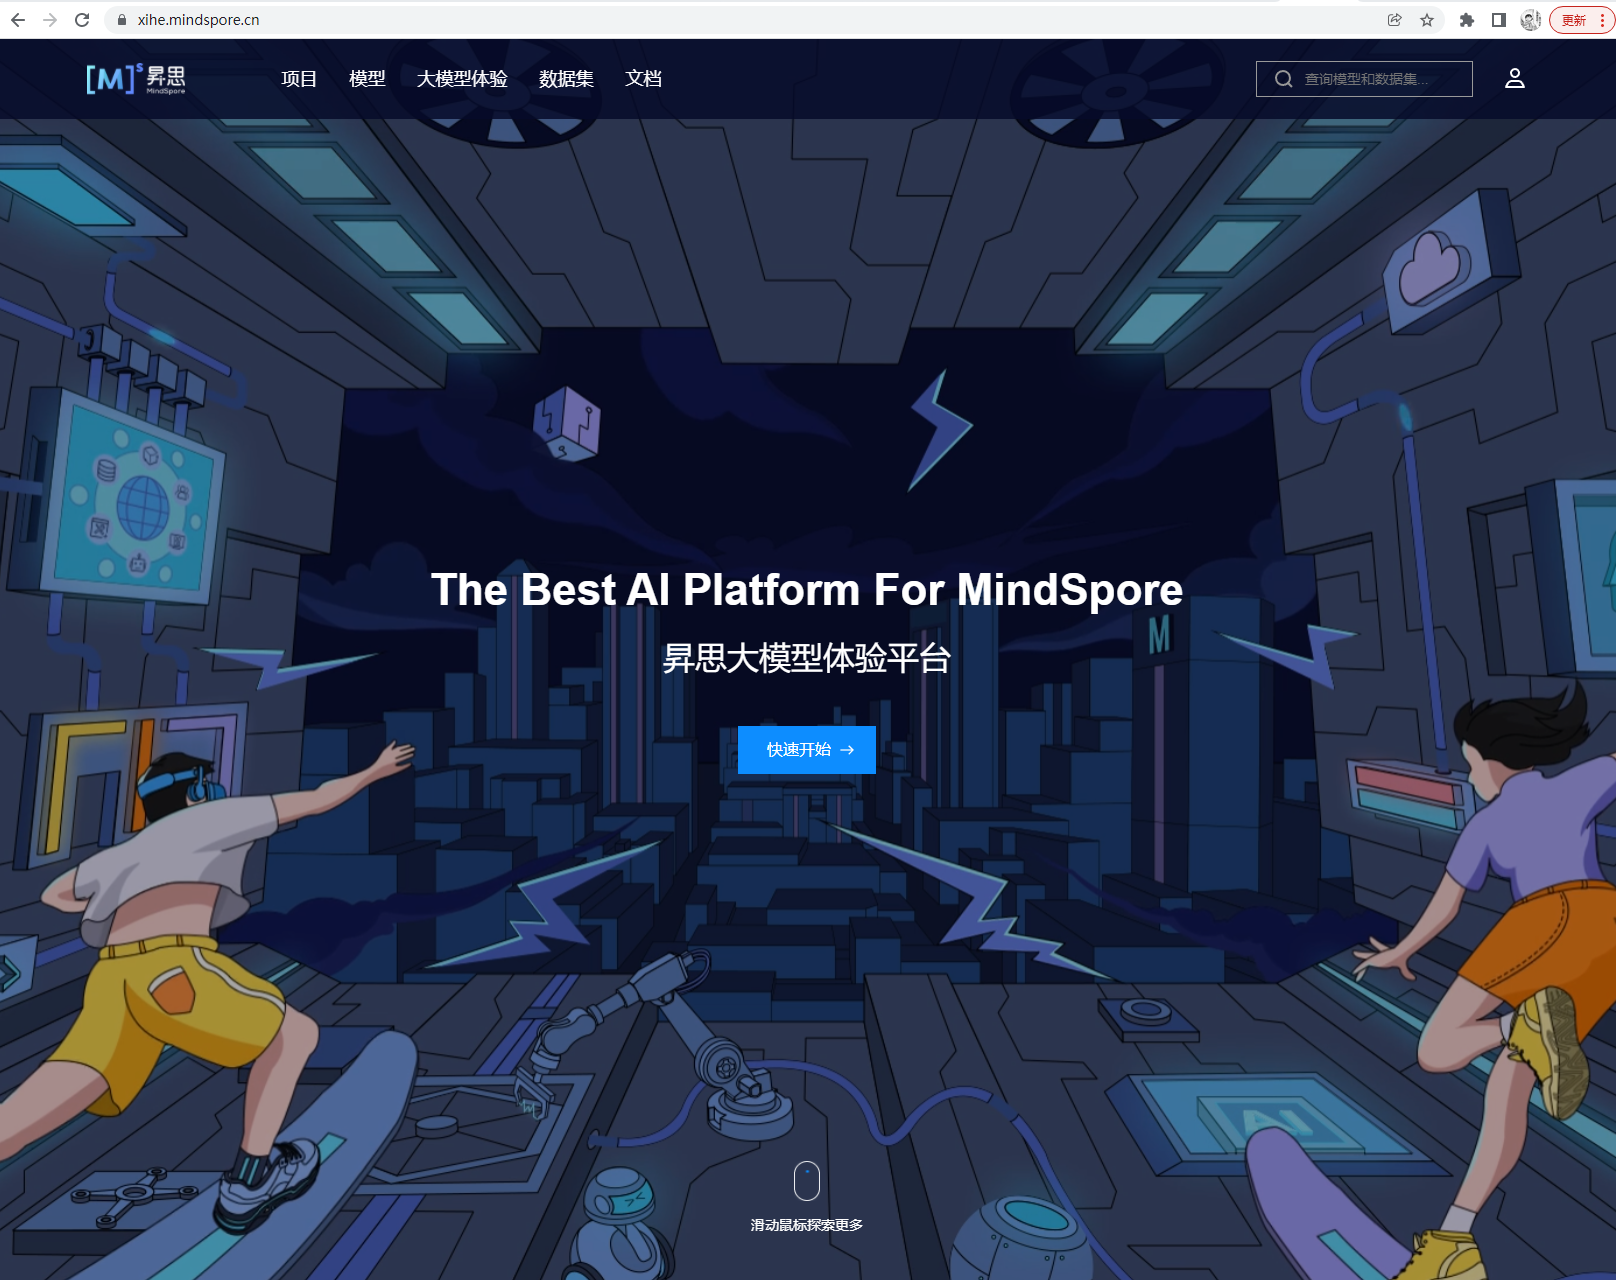Focus the 查询模型和数据集 search field

click(x=1364, y=79)
